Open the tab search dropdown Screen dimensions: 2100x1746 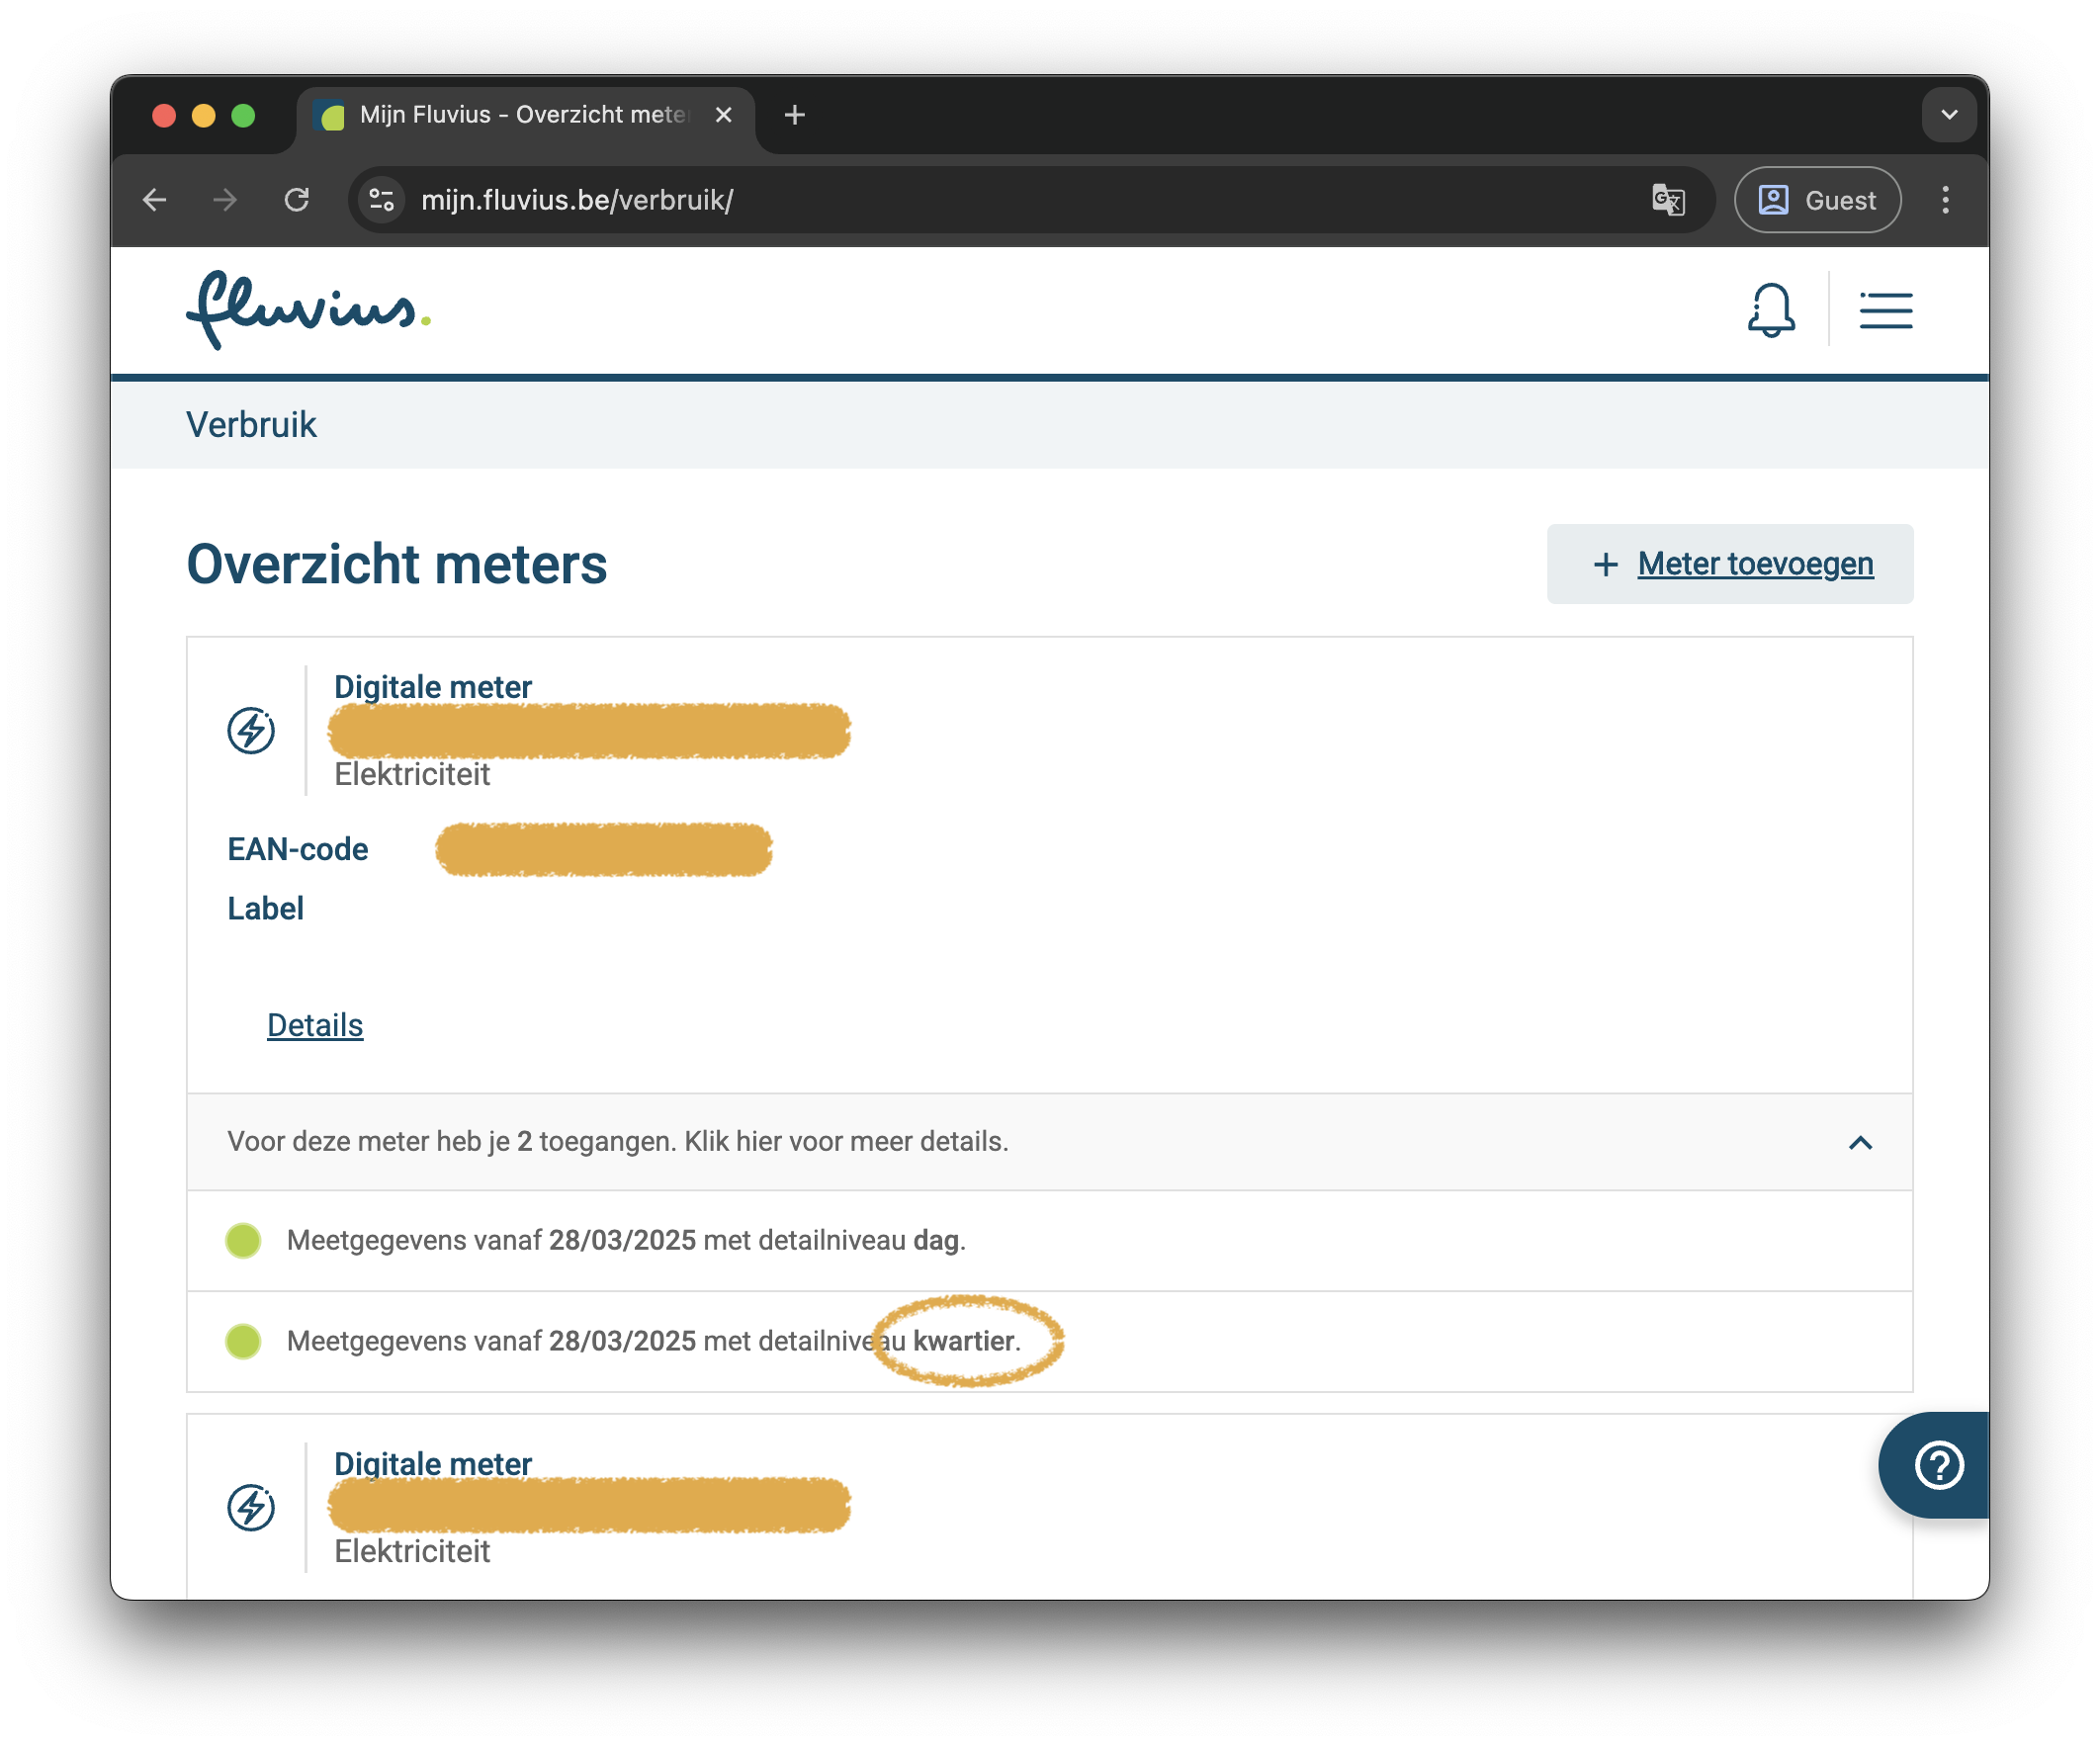tap(1949, 115)
